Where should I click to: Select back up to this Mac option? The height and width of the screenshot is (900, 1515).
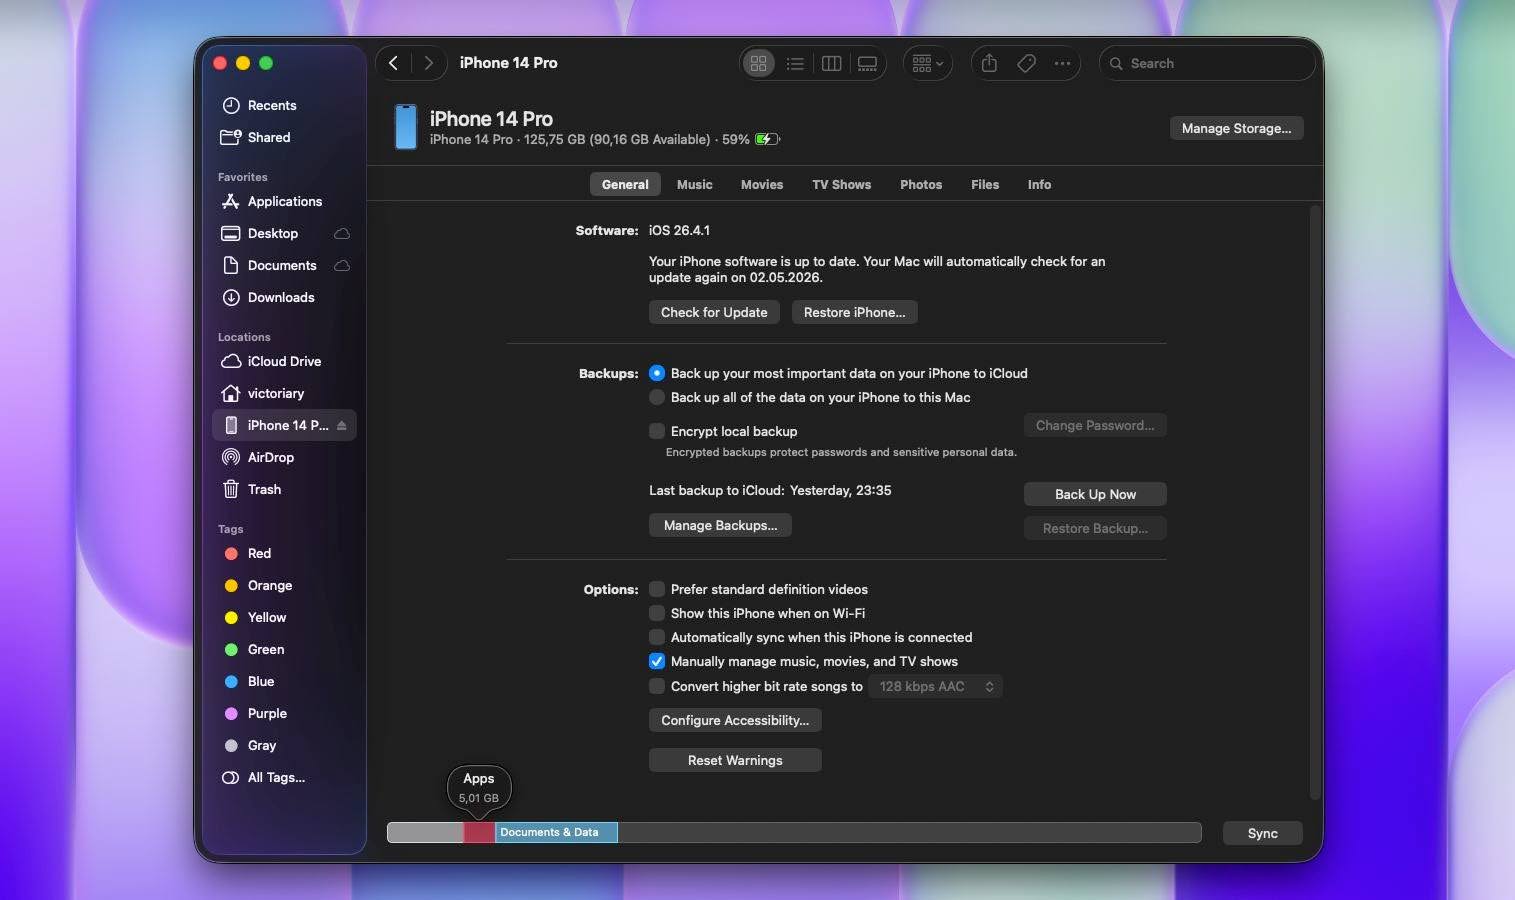(657, 397)
